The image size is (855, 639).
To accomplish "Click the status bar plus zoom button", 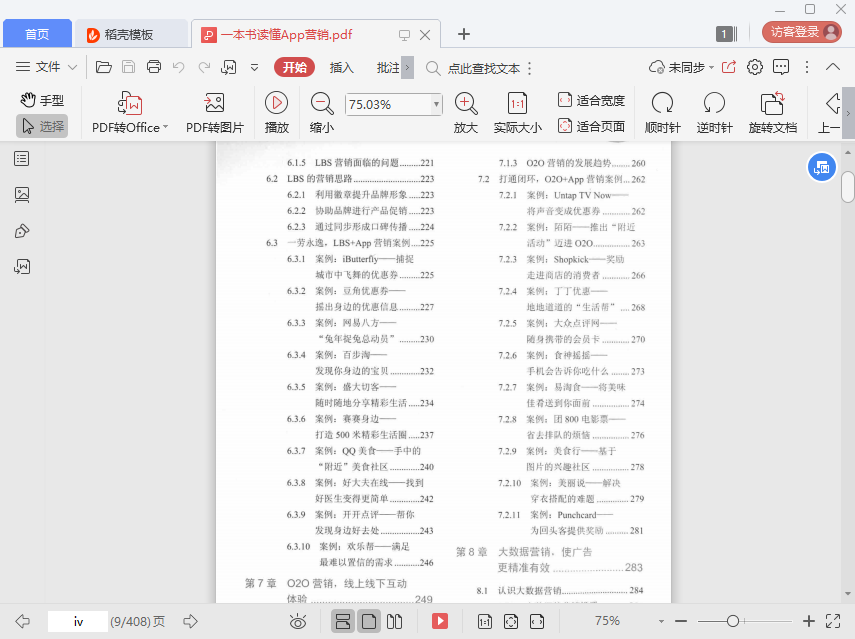I will coord(809,621).
